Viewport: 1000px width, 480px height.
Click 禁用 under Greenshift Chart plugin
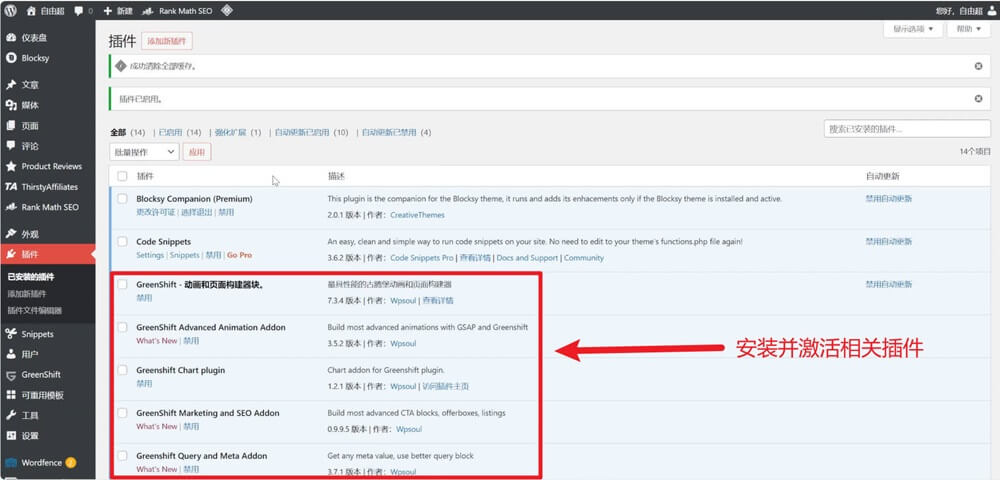click(x=144, y=384)
